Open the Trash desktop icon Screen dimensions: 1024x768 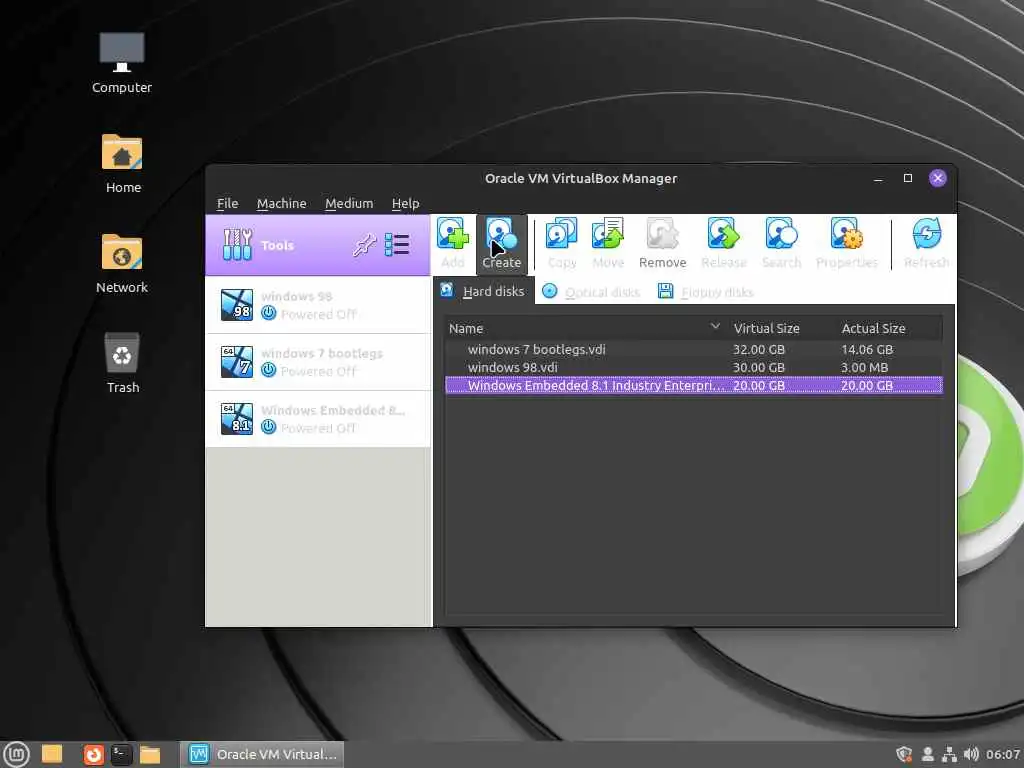pyautogui.click(x=122, y=363)
